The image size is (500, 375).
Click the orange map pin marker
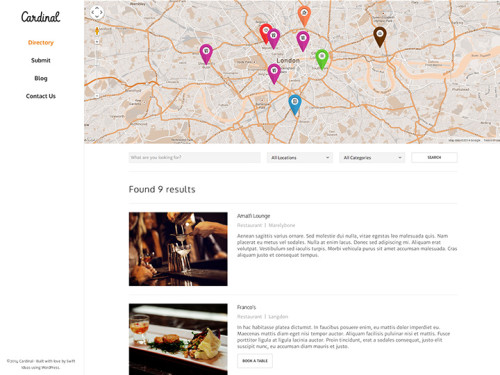(x=304, y=15)
